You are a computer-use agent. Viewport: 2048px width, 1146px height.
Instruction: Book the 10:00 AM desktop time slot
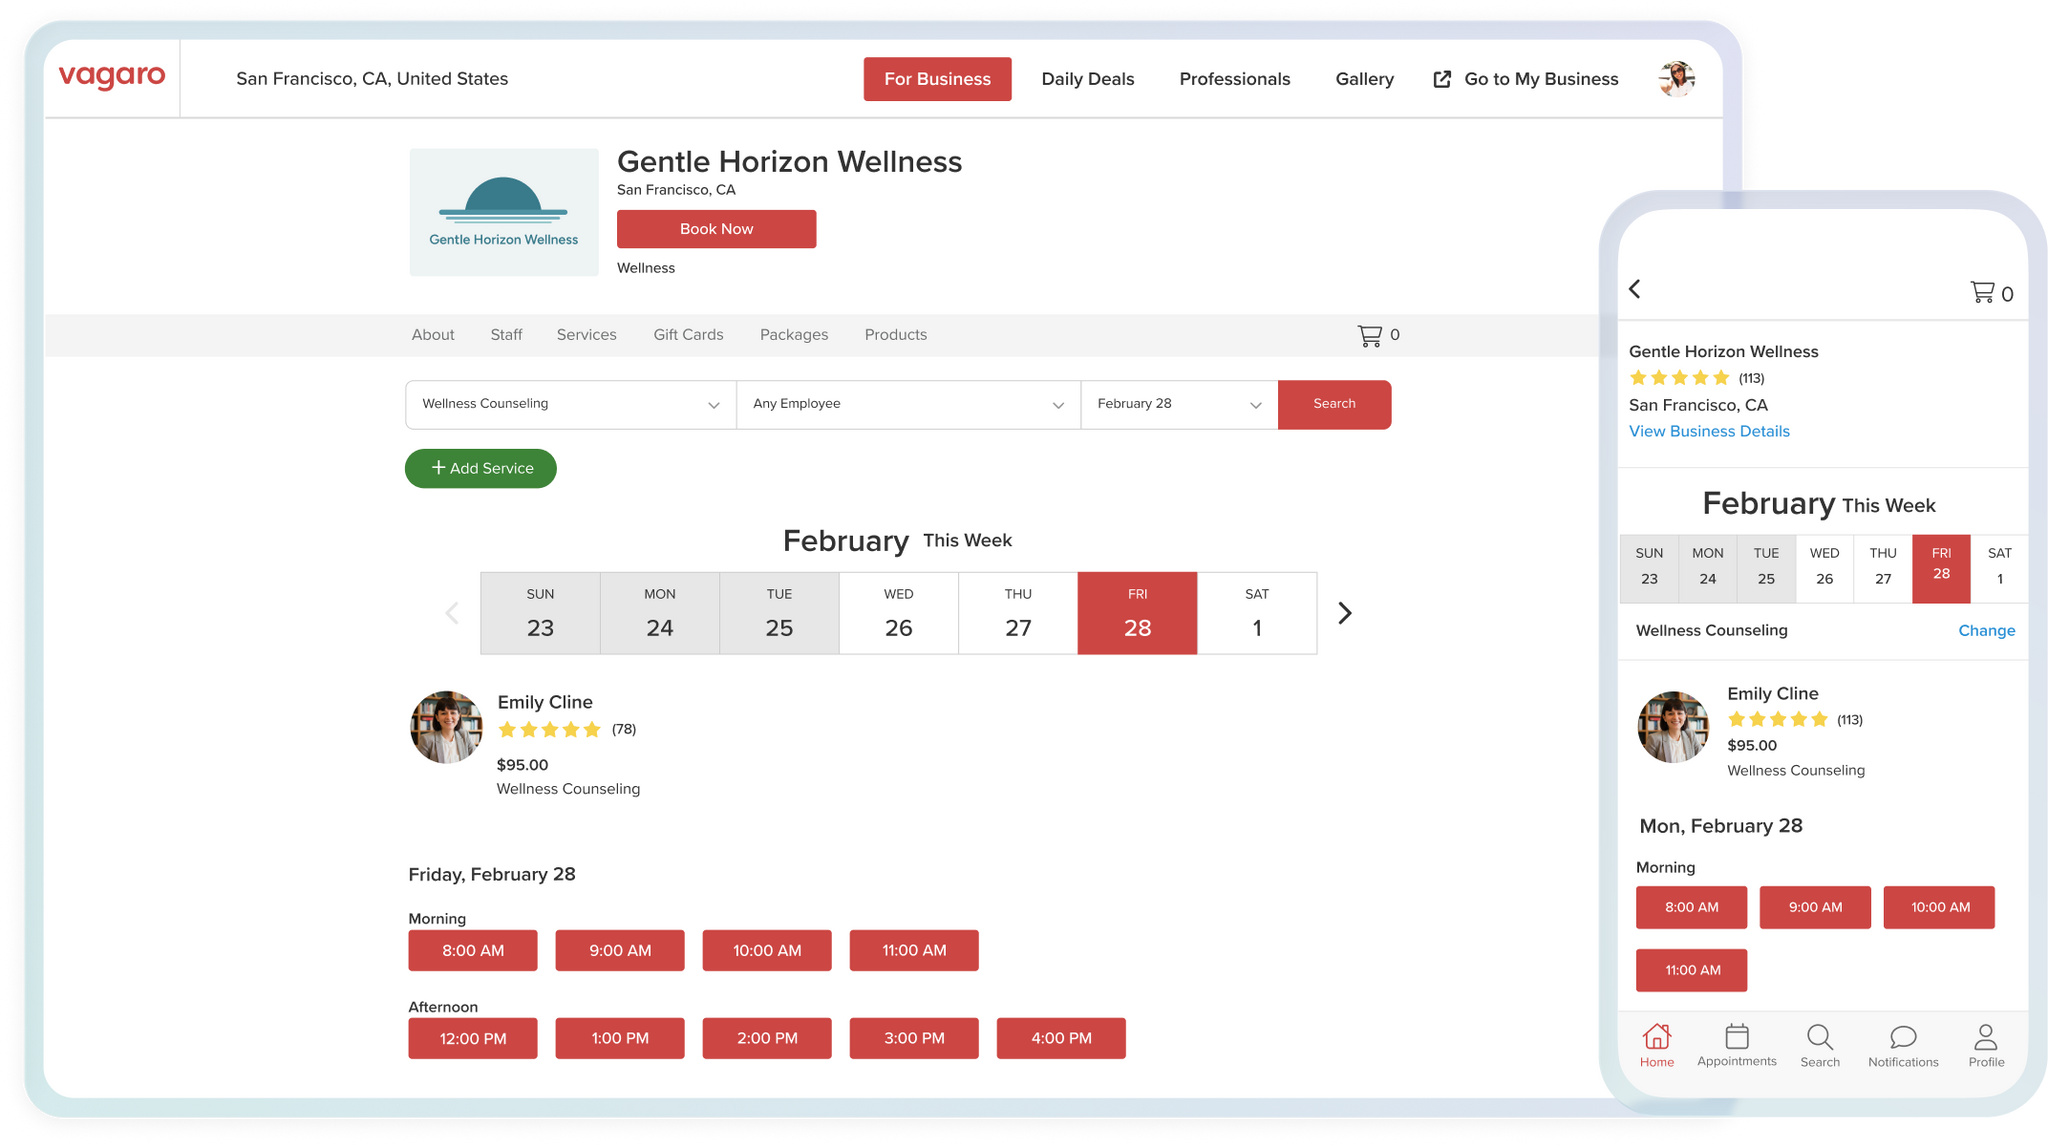point(767,950)
